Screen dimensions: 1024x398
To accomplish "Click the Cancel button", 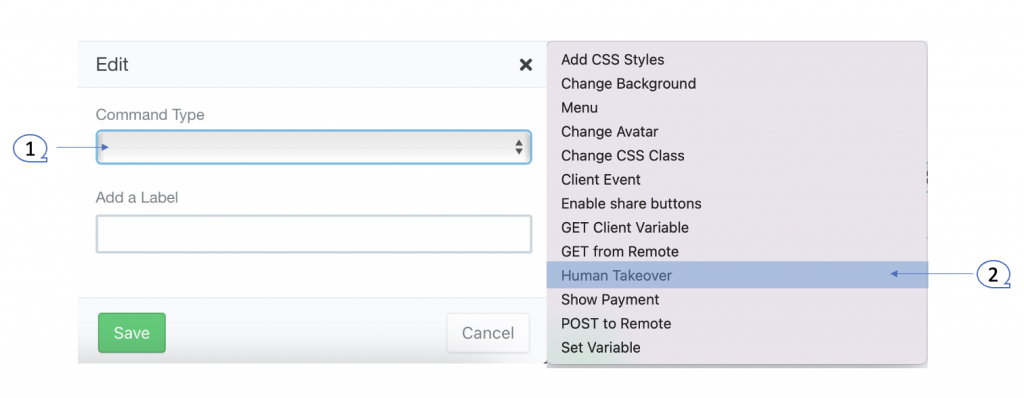I will click(488, 333).
